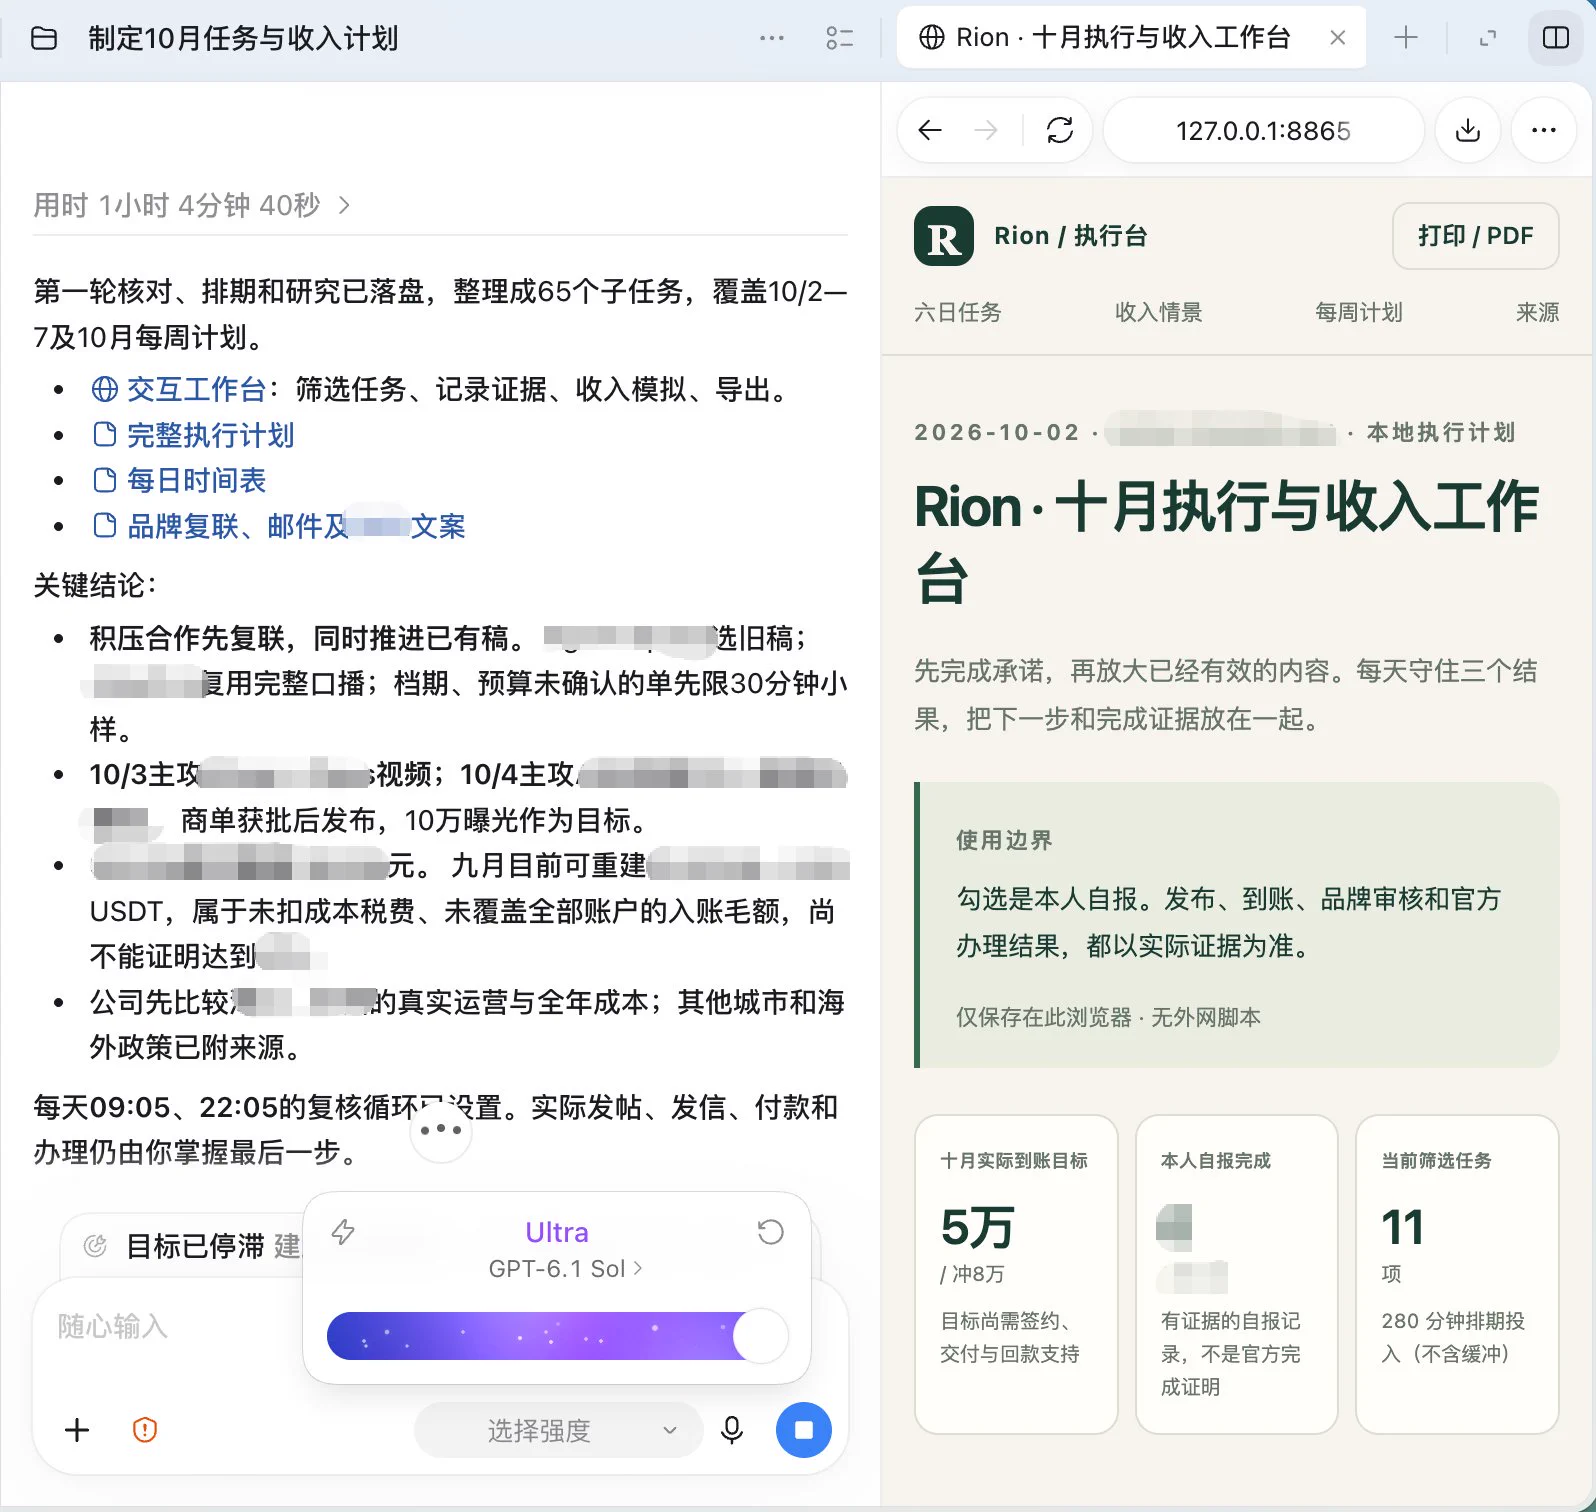
Task: Open the GPT-6.1 Sol model chooser
Action: pos(566,1268)
